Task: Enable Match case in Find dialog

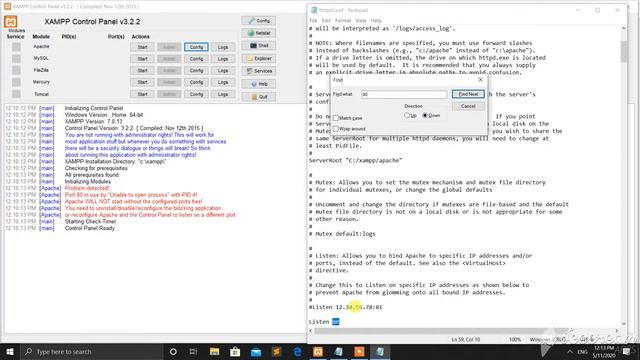Action: click(336, 118)
